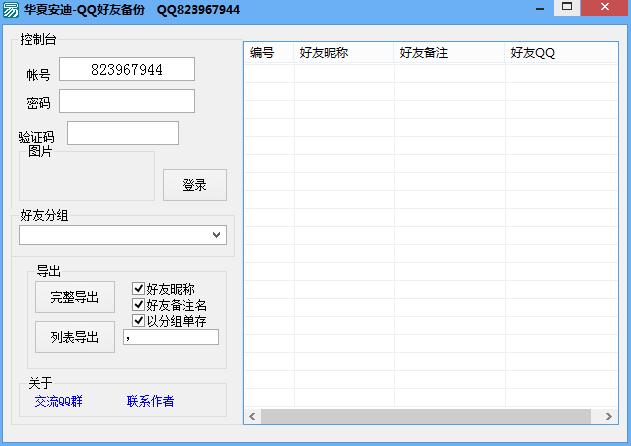Screen dimensions: 631x446
Task: Click the separator input field containing a comma
Action: 171,337
